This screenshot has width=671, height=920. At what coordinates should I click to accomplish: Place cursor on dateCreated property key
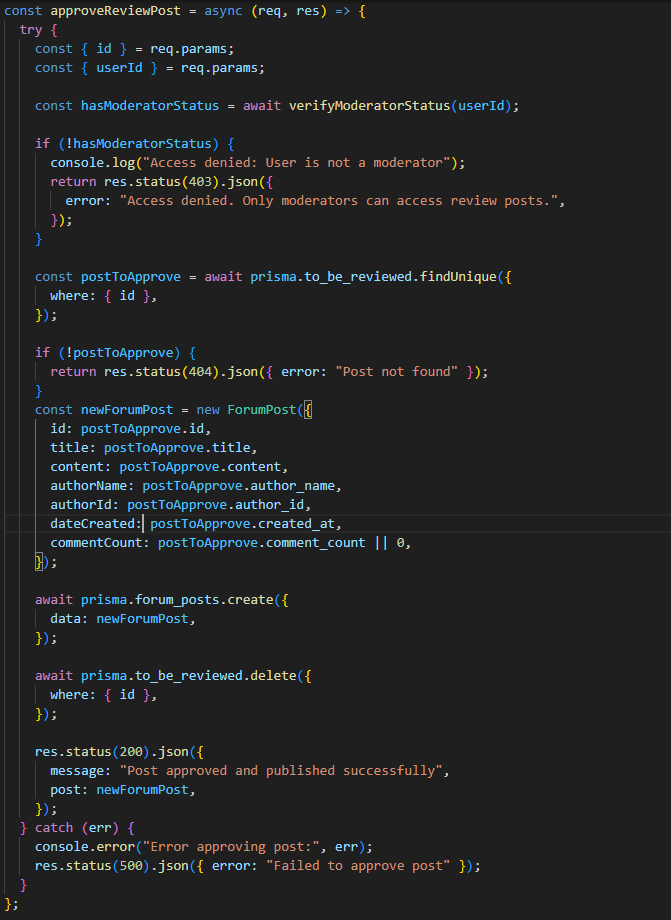(96, 523)
